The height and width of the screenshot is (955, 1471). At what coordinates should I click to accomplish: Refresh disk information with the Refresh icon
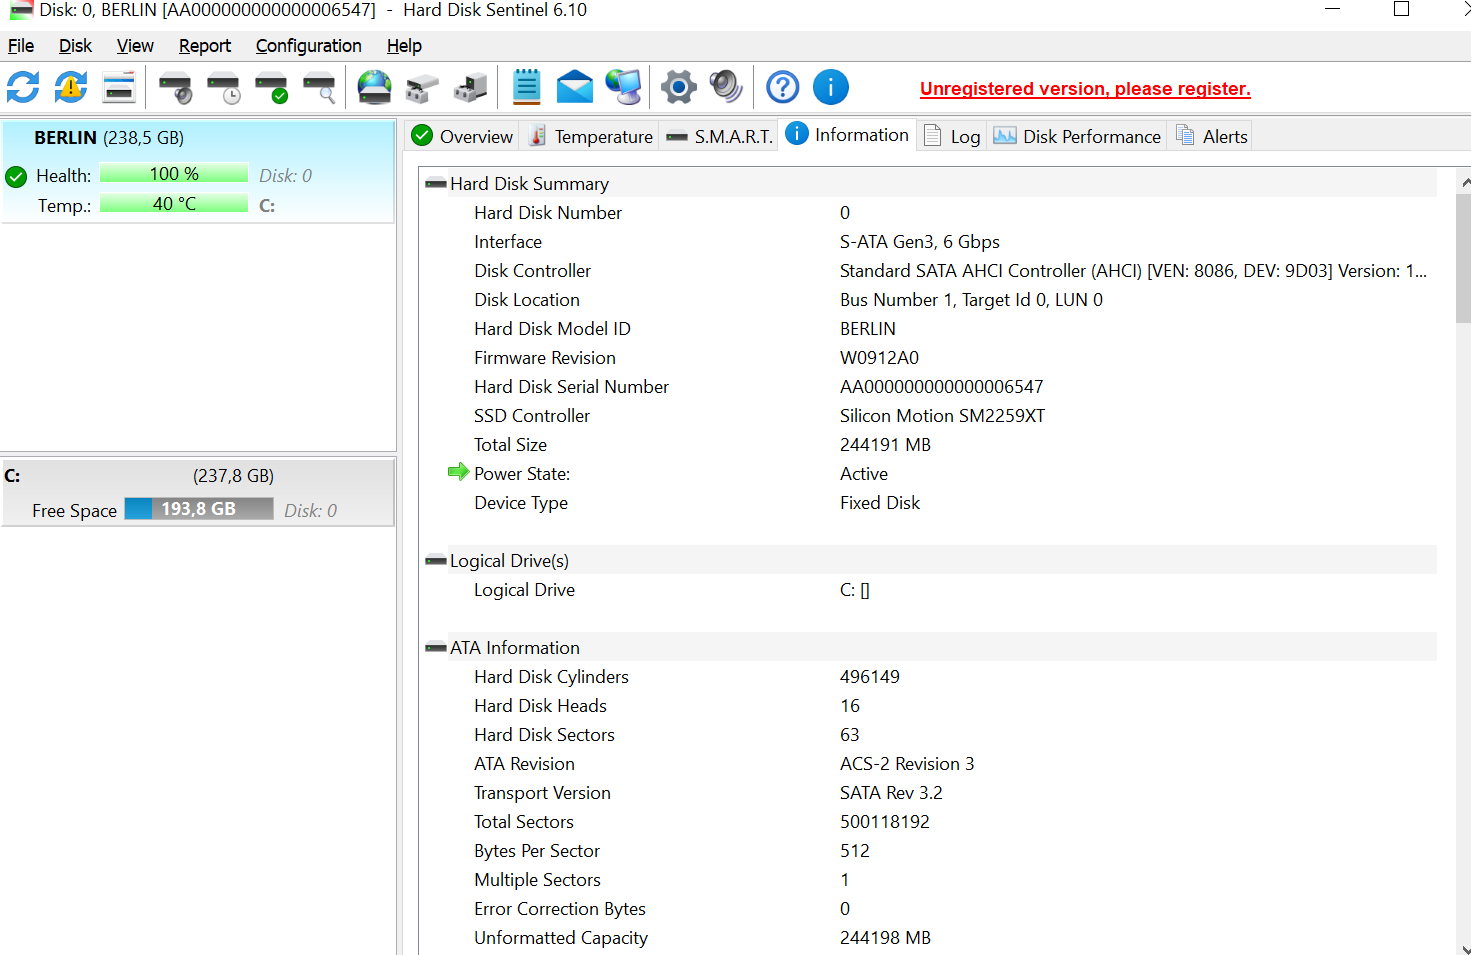point(21,87)
